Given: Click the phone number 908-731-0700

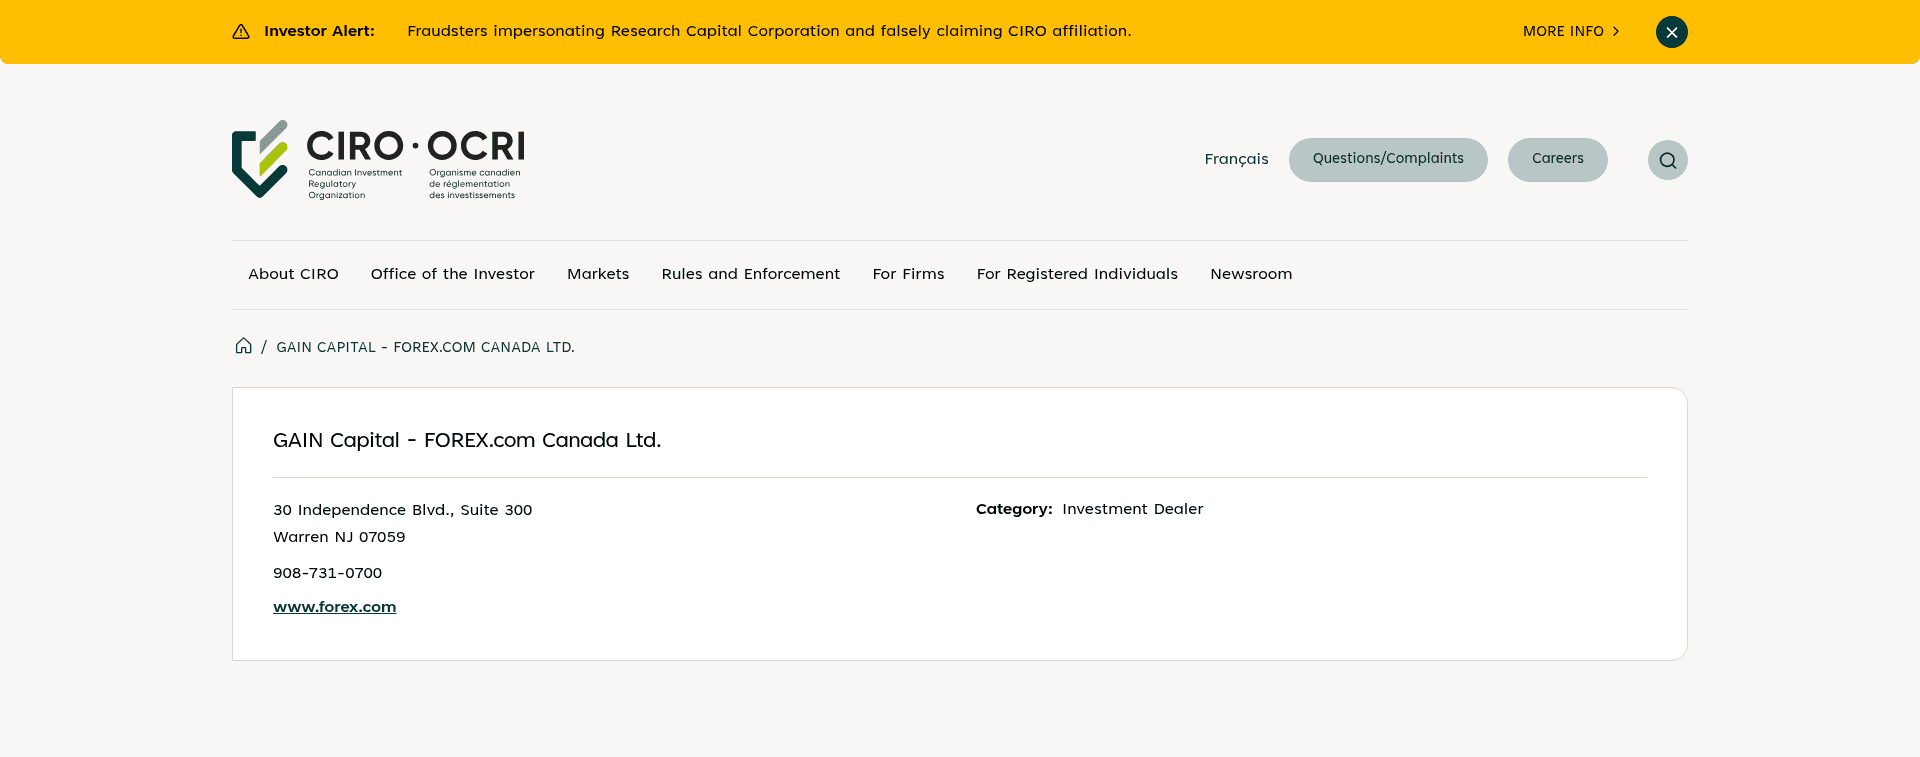Looking at the screenshot, I should (x=327, y=573).
